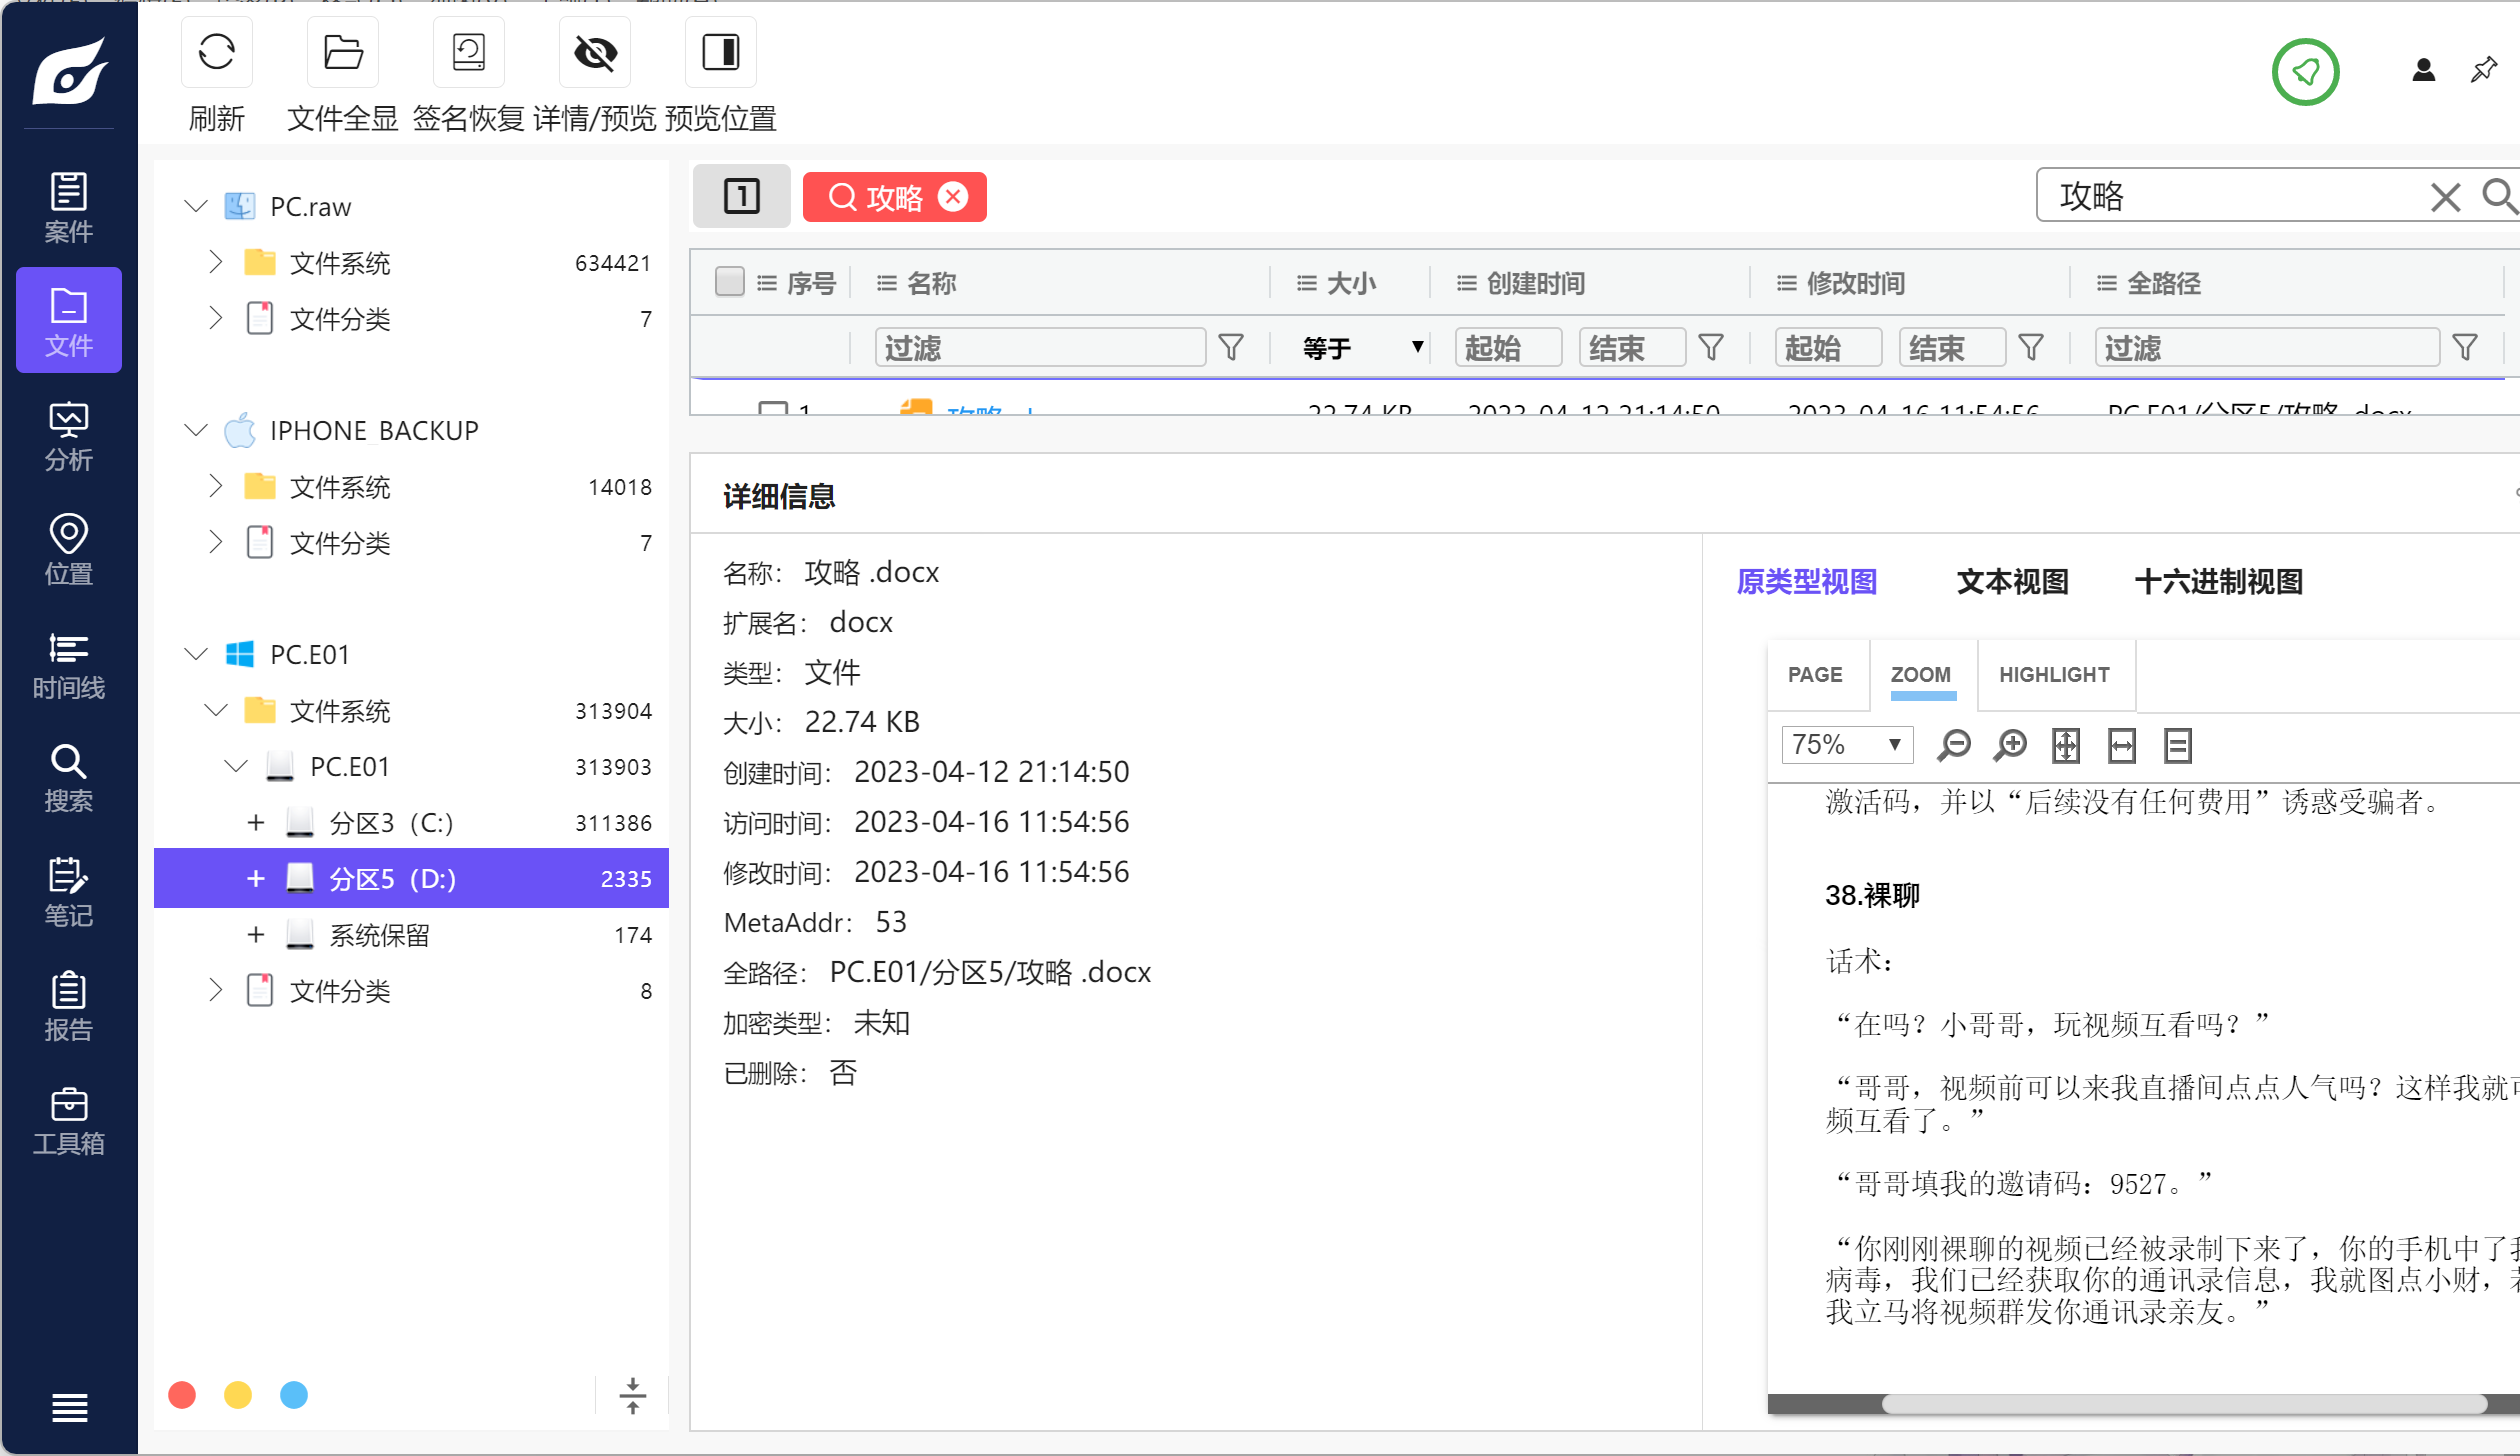
Task: Click the 刷新 refresh icon
Action: point(216,52)
